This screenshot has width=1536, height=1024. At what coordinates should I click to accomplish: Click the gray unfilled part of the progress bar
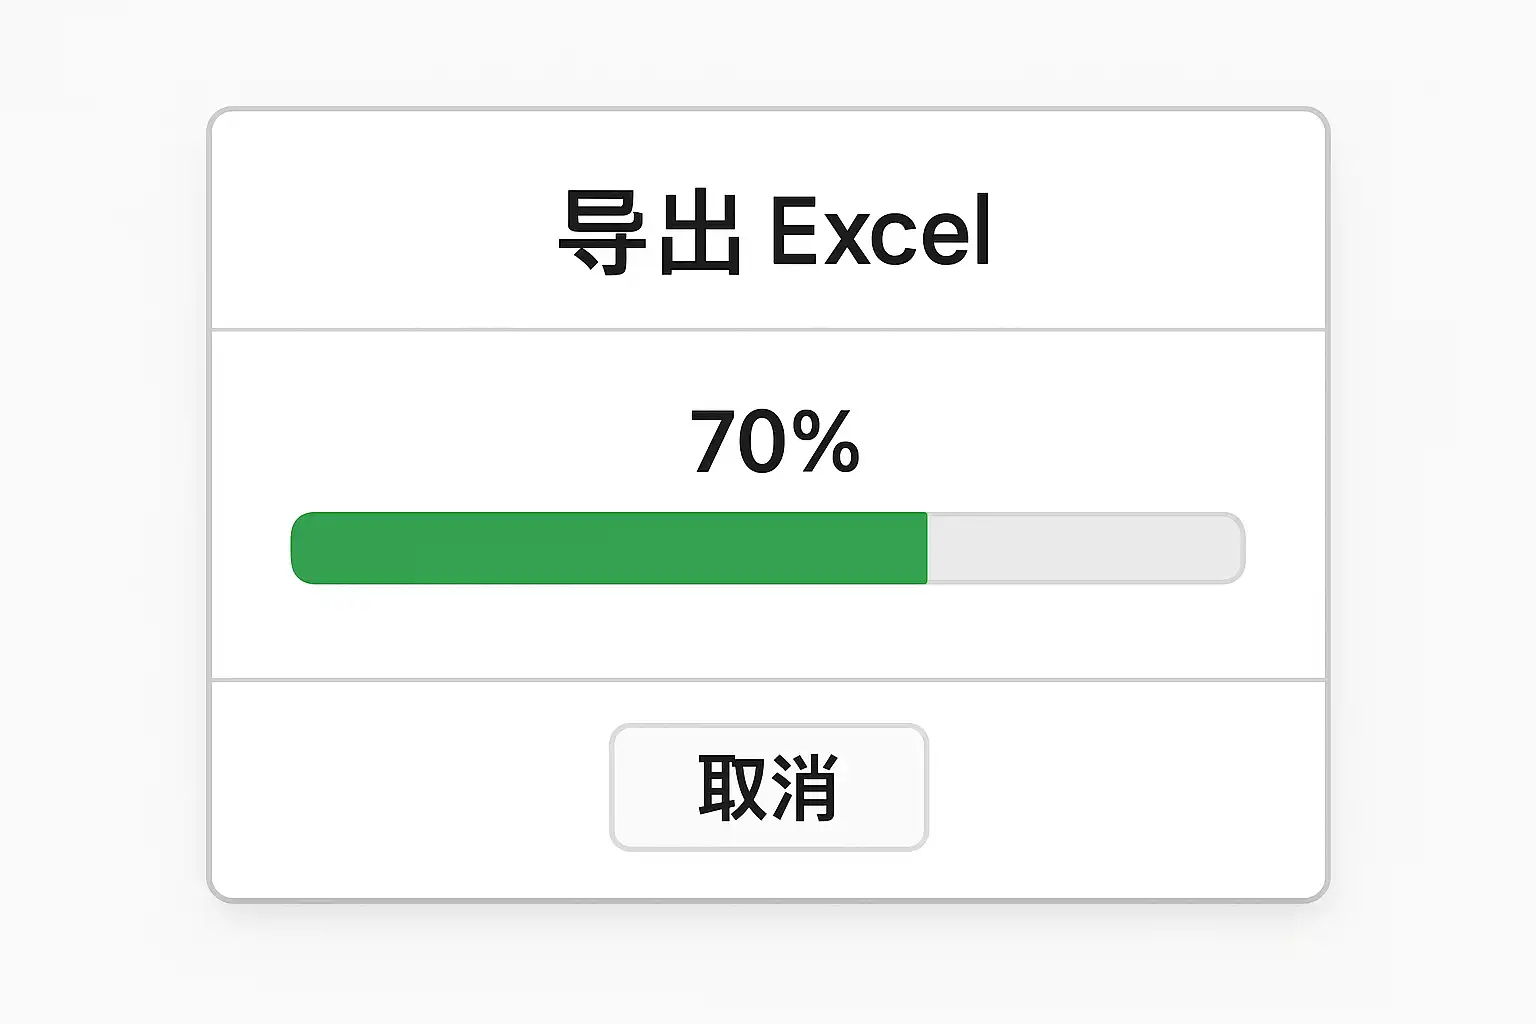[1084, 548]
